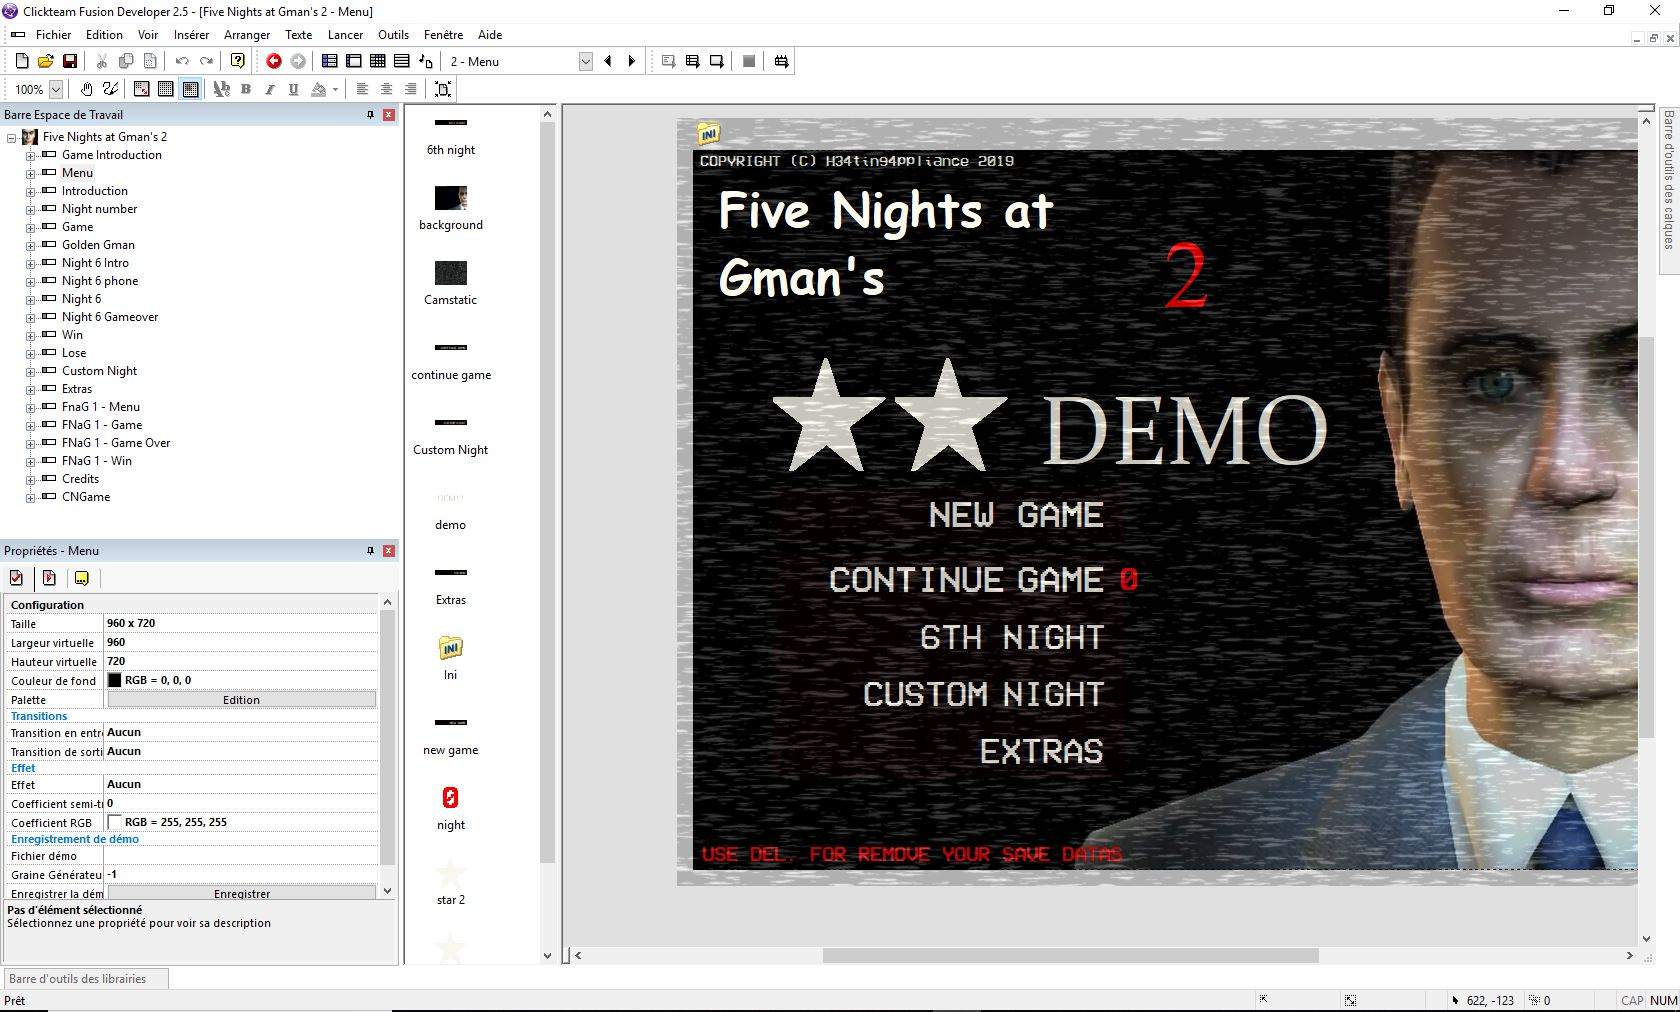Toggle underline text formatting
Viewport: 1680px width, 1012px height.
click(x=294, y=89)
